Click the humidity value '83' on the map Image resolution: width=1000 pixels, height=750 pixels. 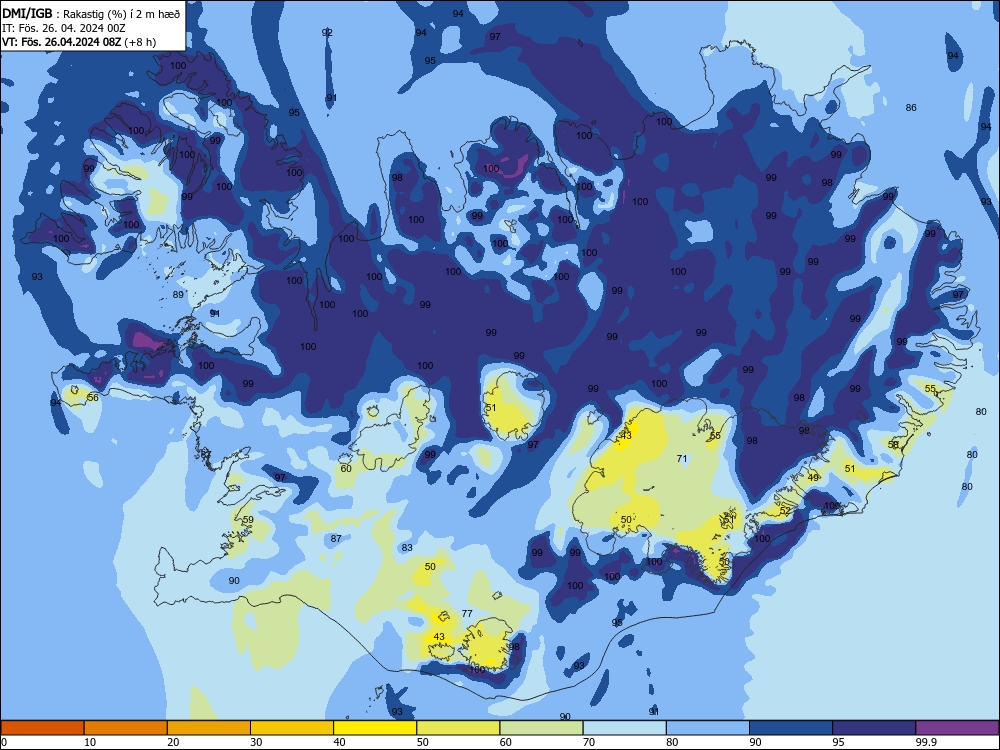tap(407, 548)
